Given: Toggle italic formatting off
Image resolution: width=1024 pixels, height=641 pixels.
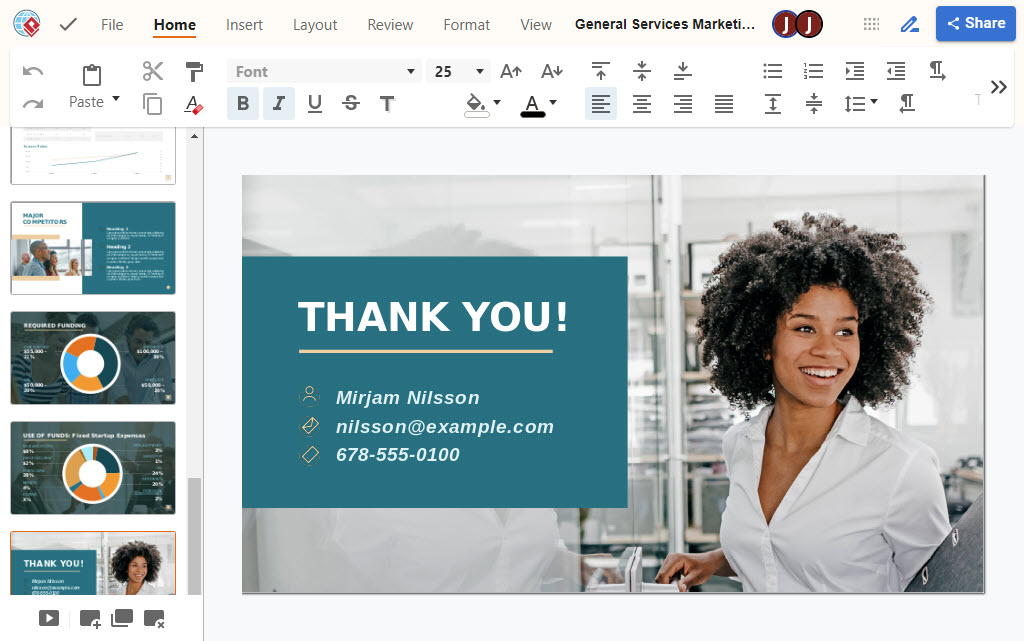Looking at the screenshot, I should pyautogui.click(x=278, y=103).
